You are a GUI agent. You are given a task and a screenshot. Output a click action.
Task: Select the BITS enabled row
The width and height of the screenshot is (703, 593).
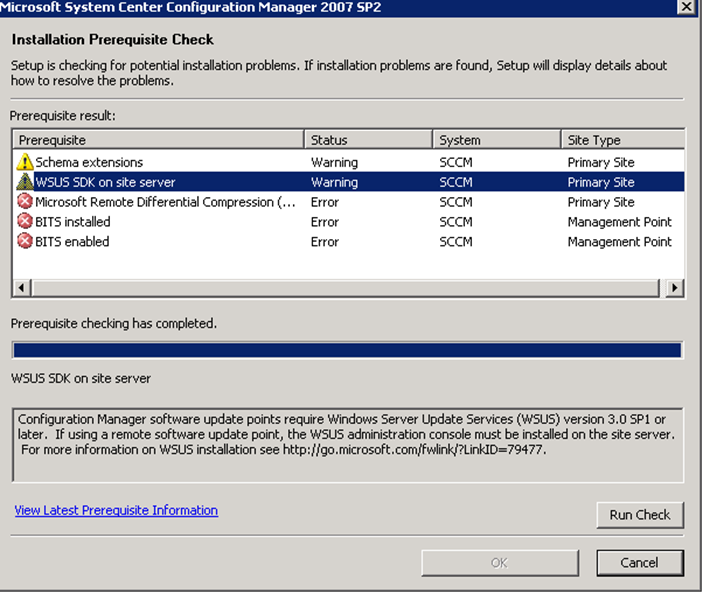pyautogui.click(x=349, y=241)
